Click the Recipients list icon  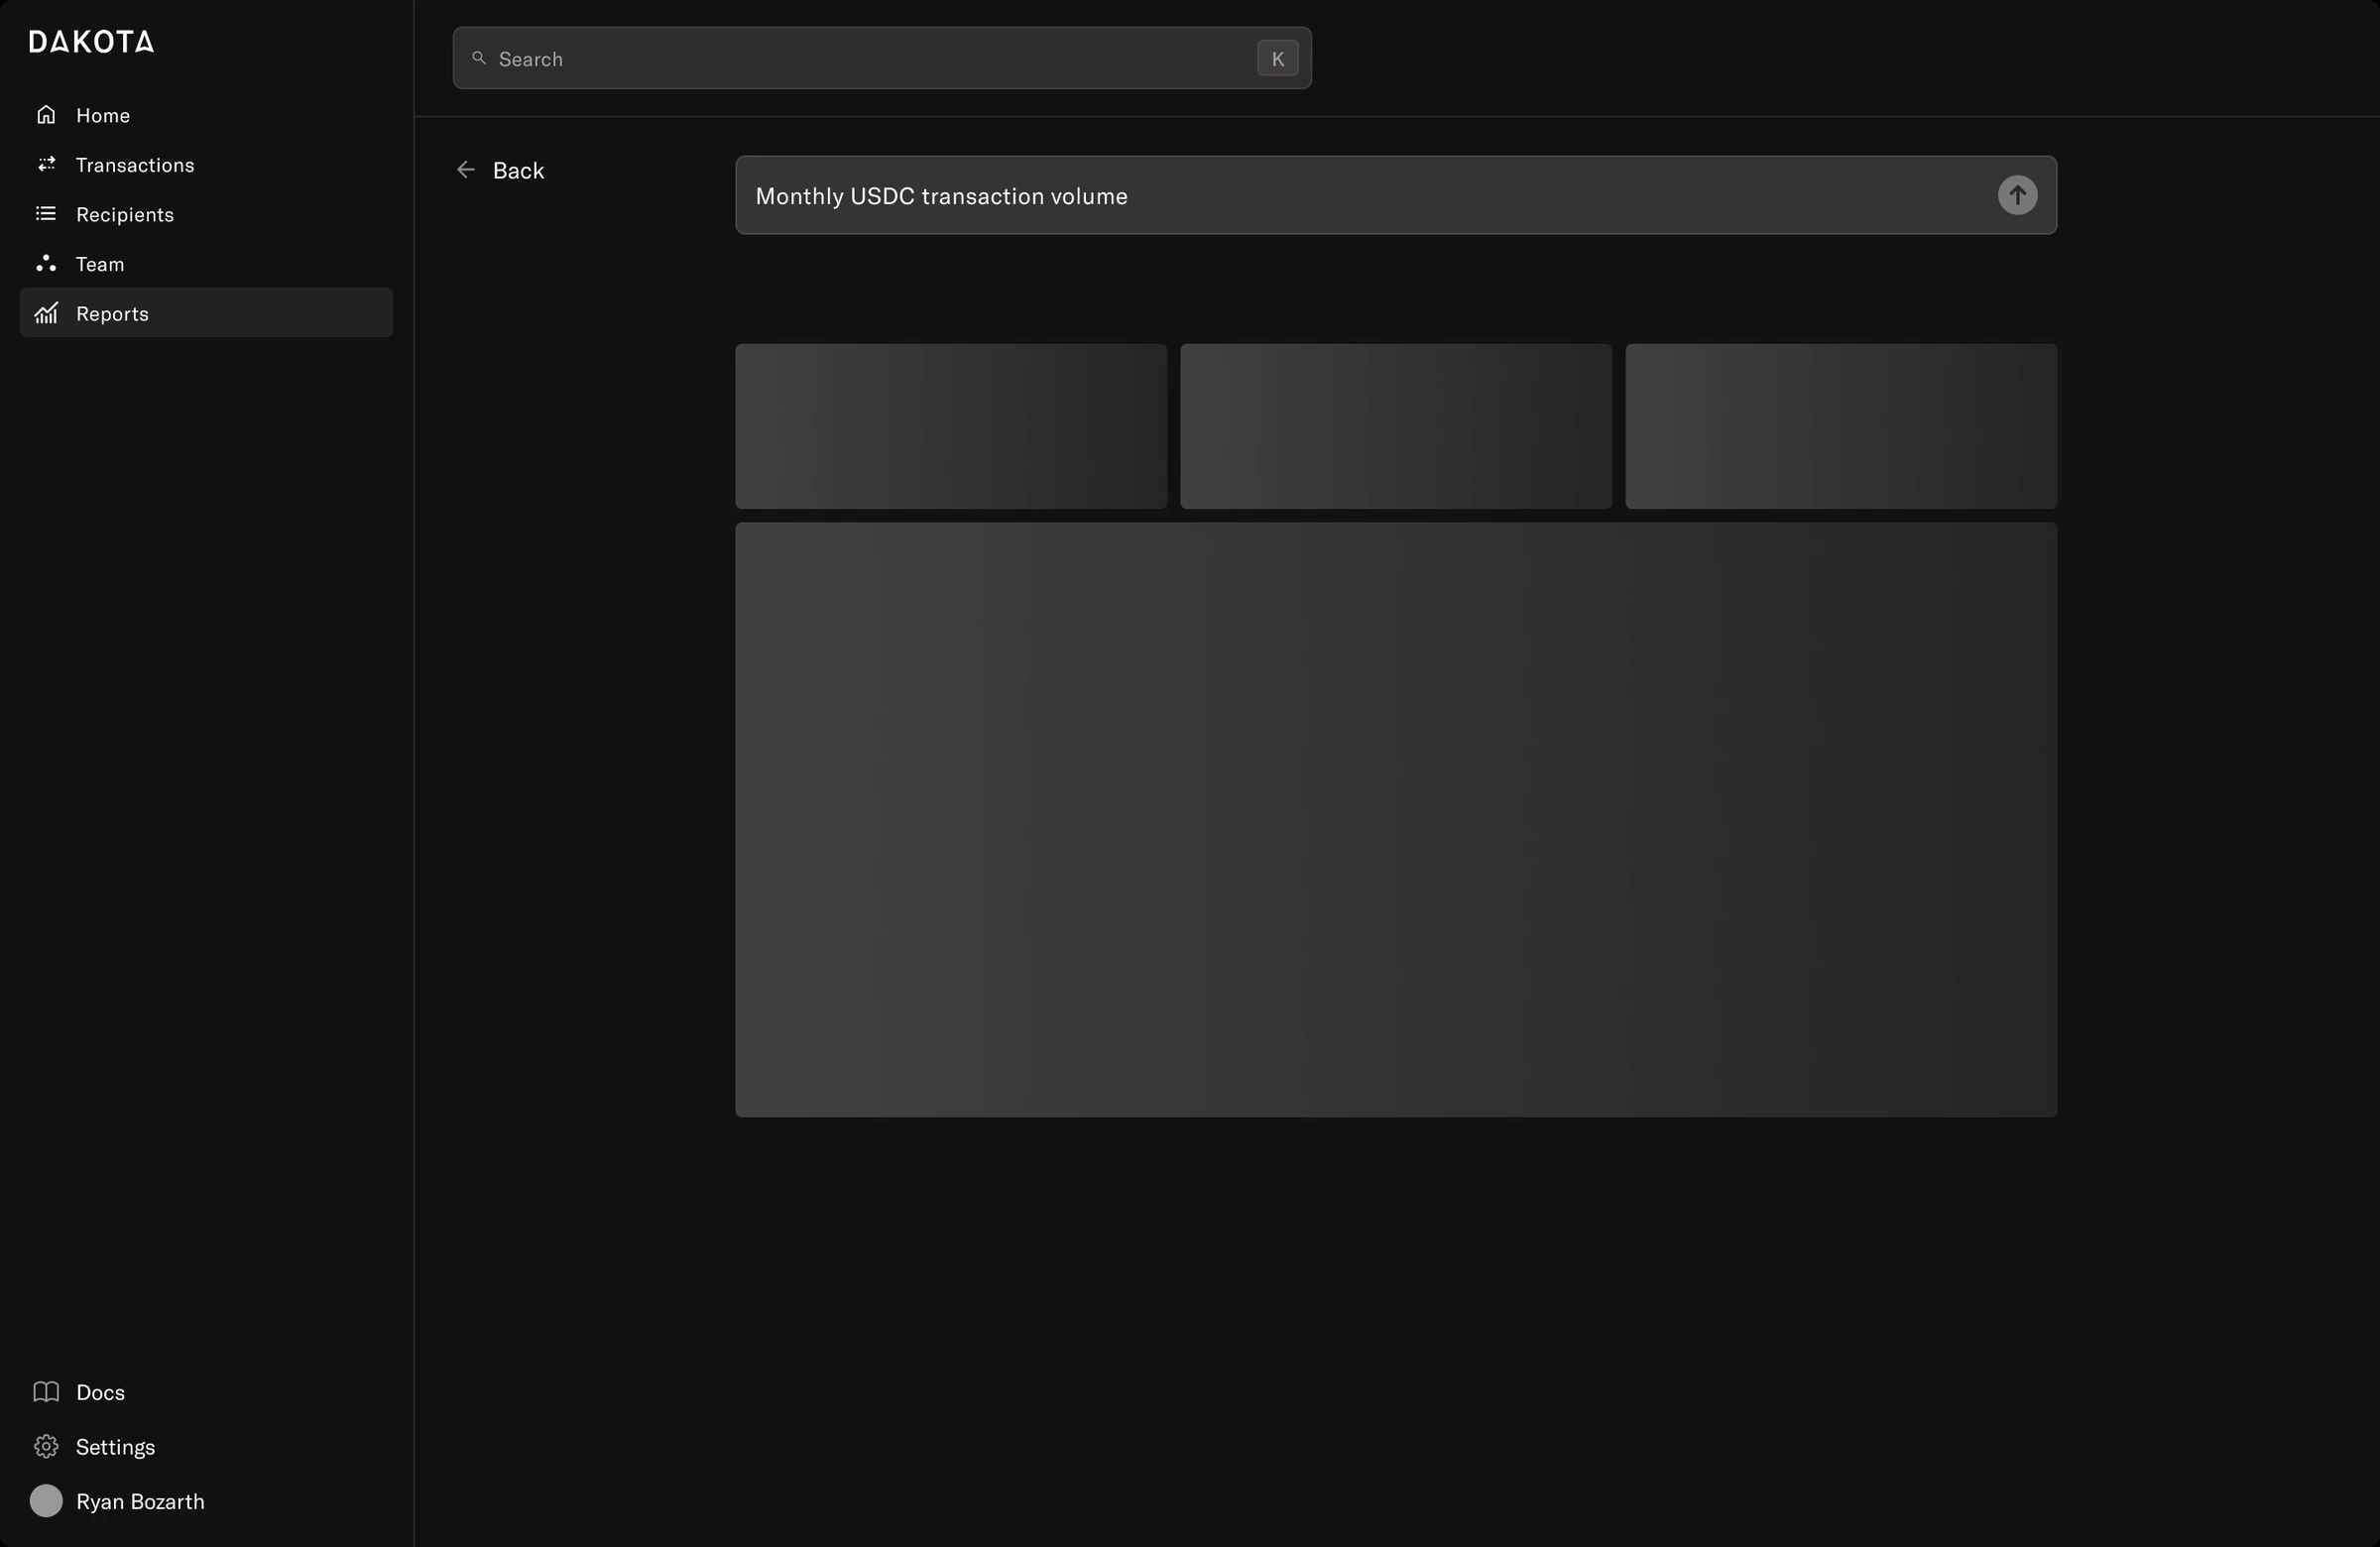click(x=46, y=214)
